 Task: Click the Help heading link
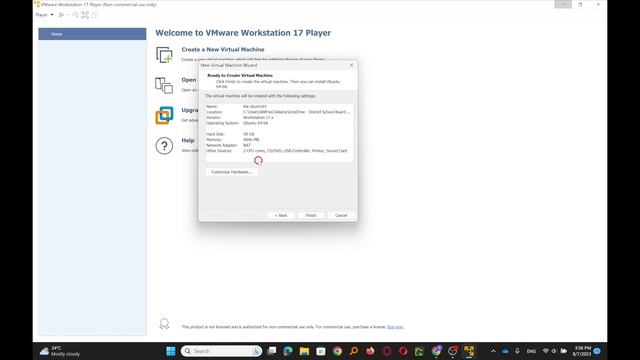(188, 140)
